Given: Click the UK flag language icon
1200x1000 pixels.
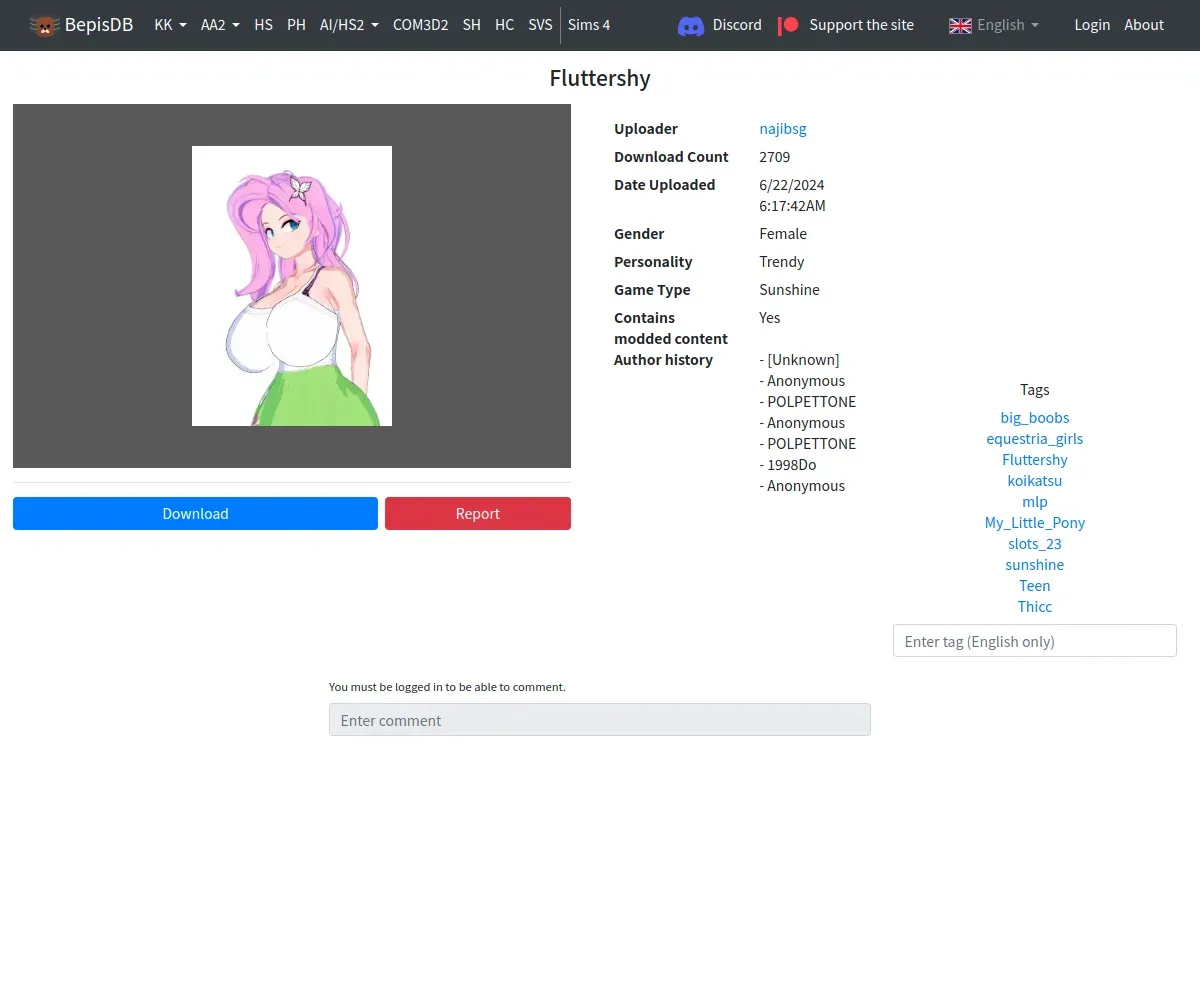Looking at the screenshot, I should pos(960,25).
